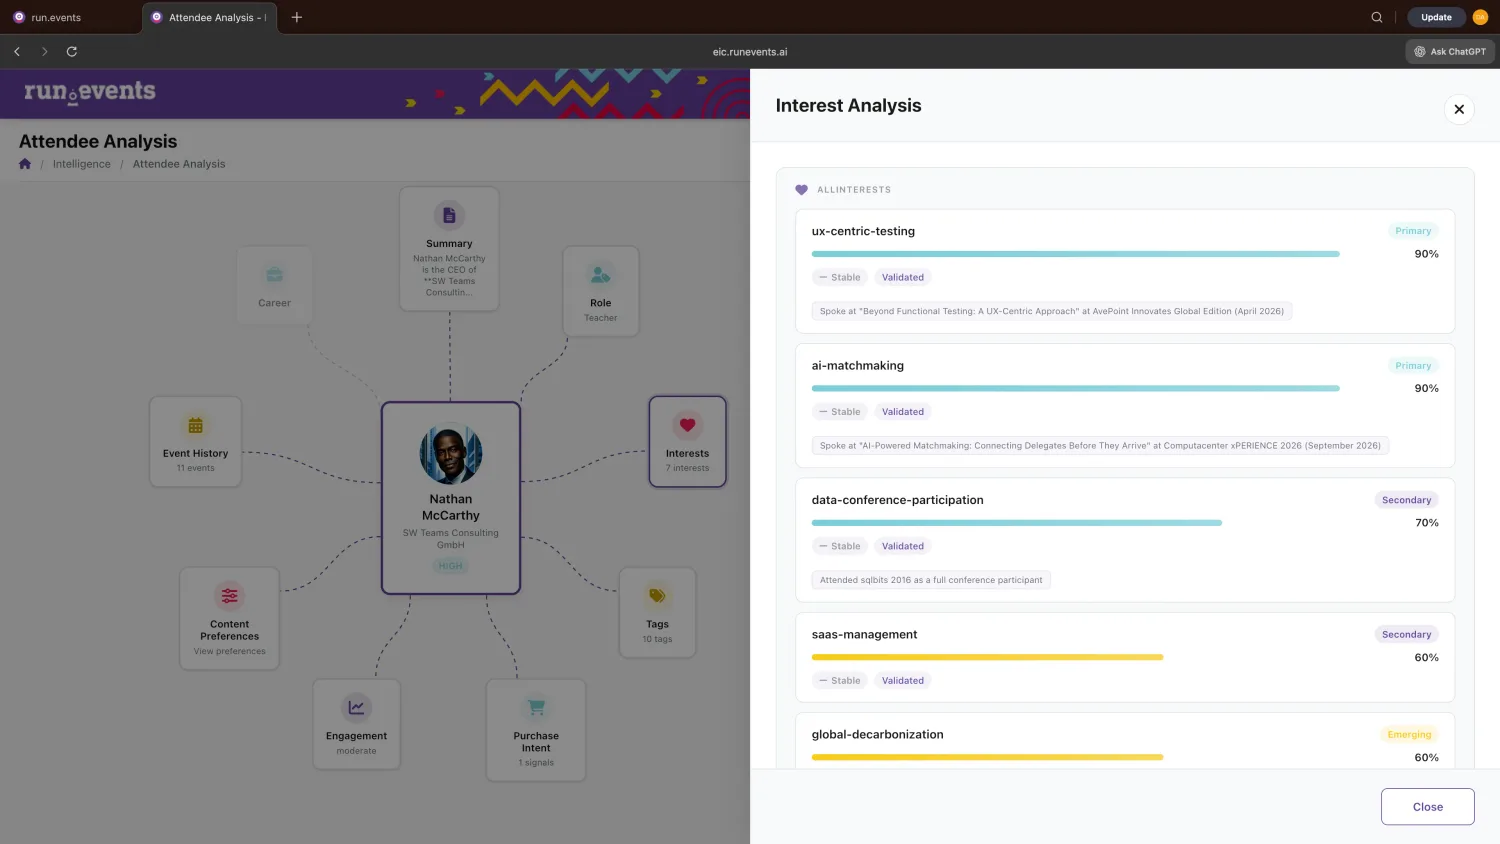Click the AvePoint Innovates speaking note
The image size is (1500, 844).
(x=1052, y=311)
